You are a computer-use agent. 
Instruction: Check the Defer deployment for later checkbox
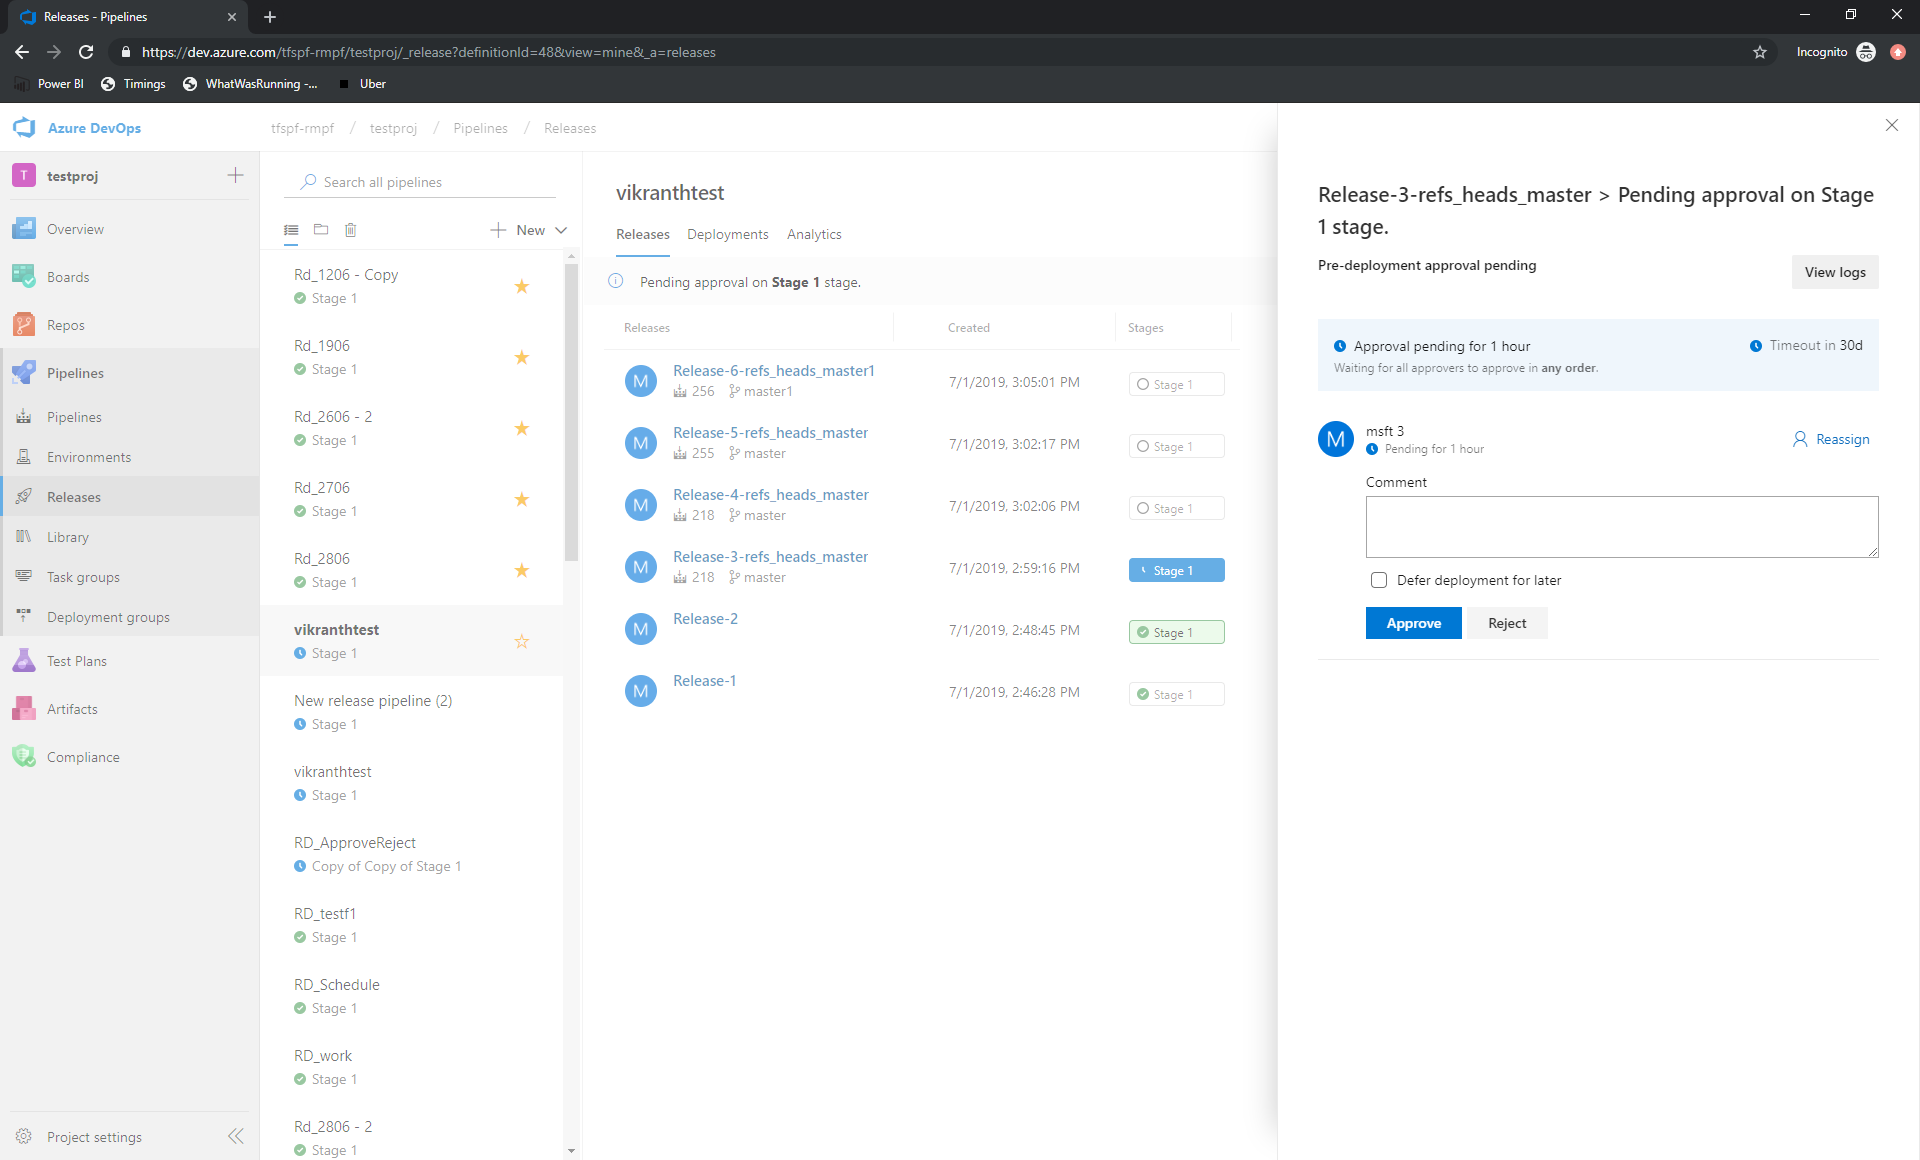pyautogui.click(x=1377, y=579)
